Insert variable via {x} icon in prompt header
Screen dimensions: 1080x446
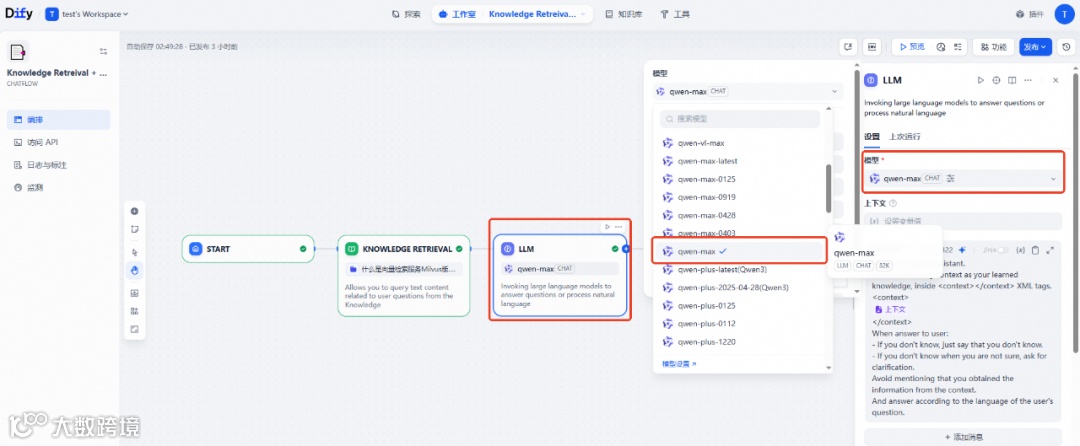1021,251
